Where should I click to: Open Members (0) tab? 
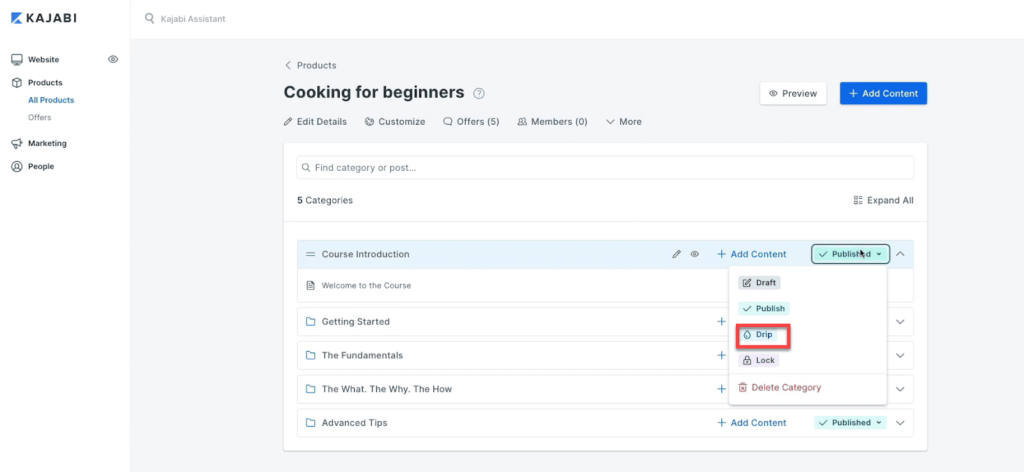coord(552,121)
